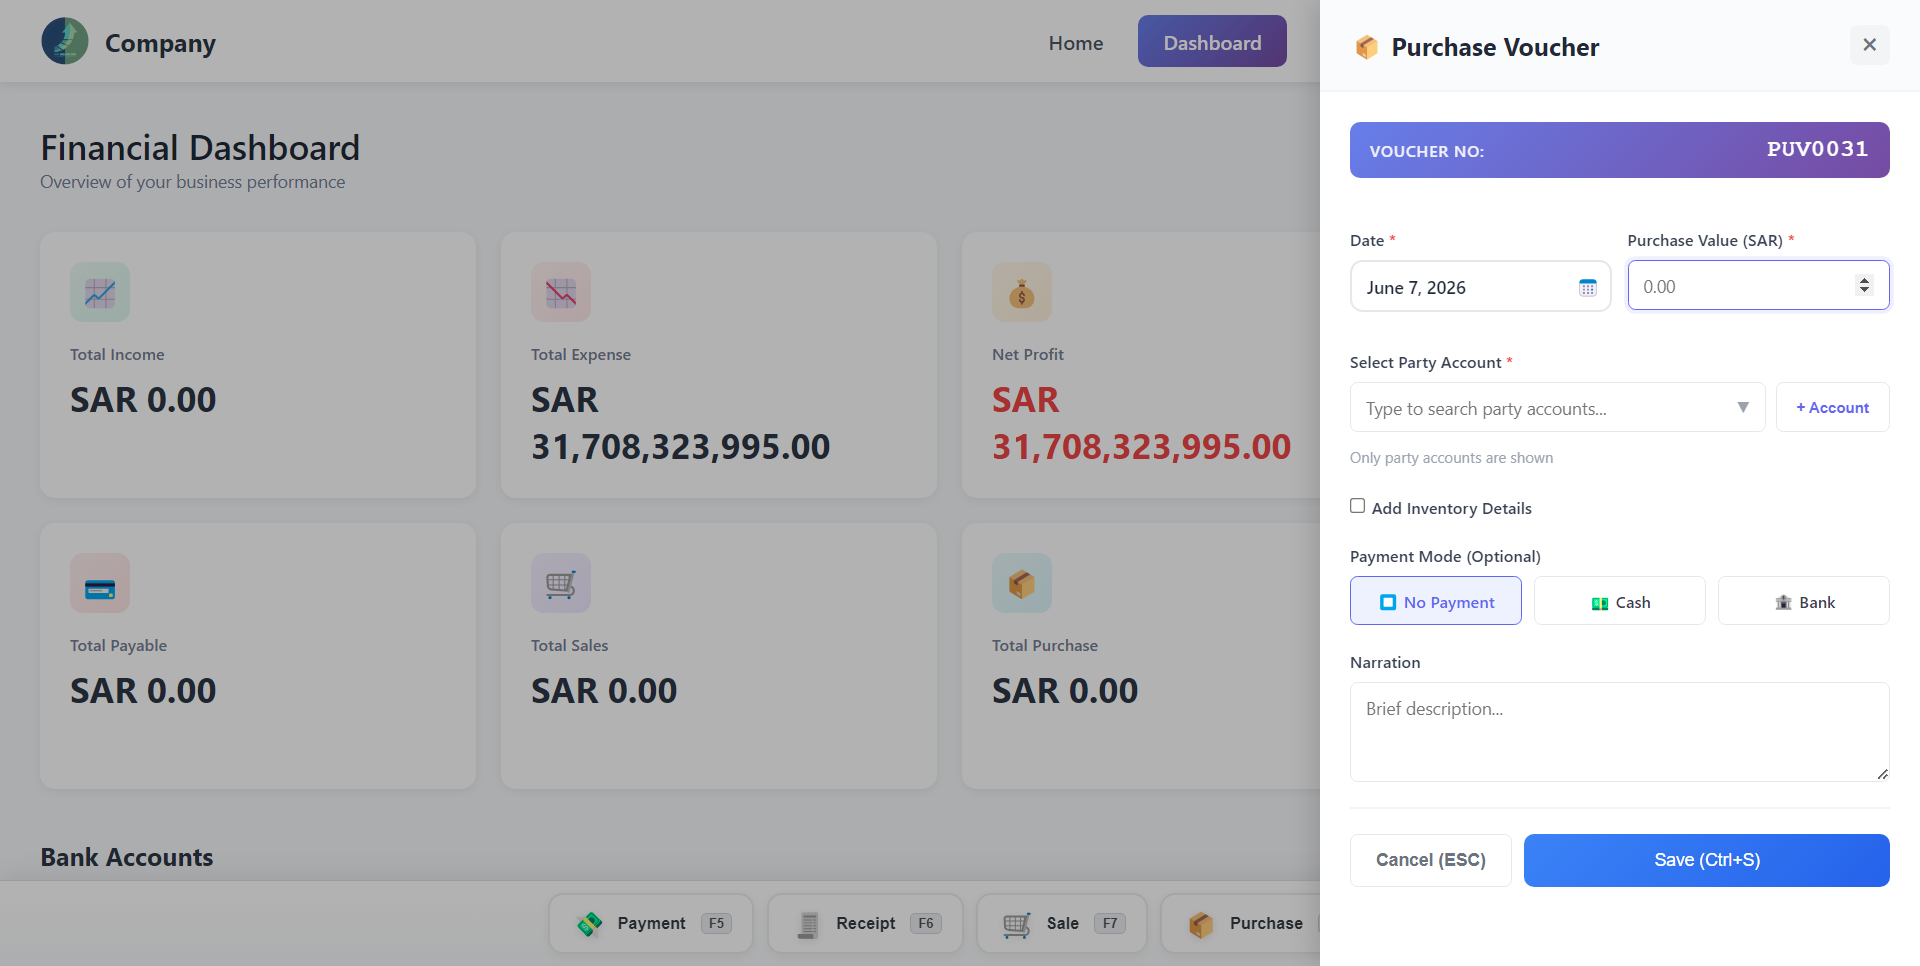
Task: Choose Bank payment mode
Action: [1804, 601]
